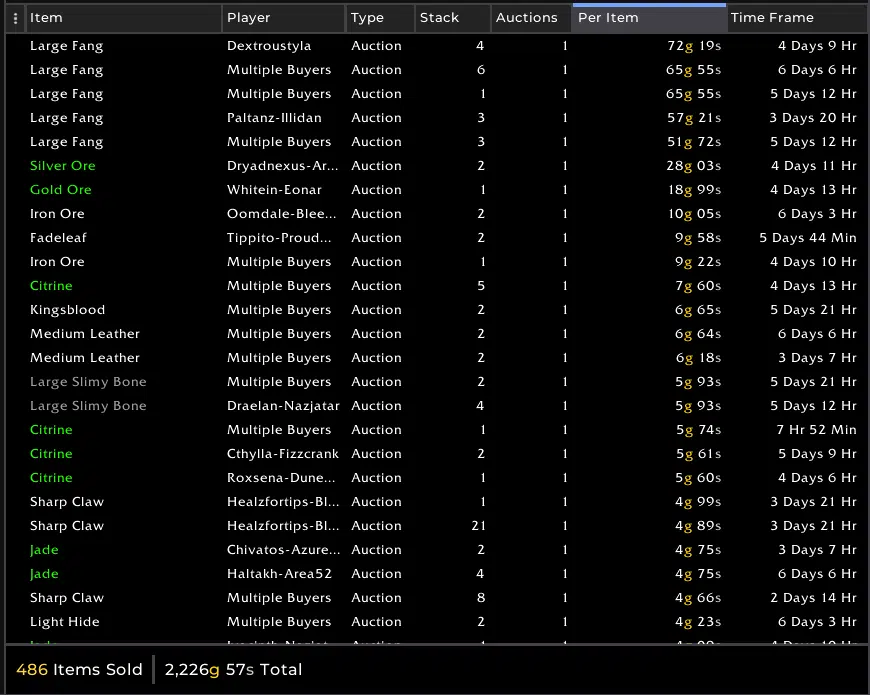Select Large Fang row from Paltanz-Illidan
This screenshot has height=695, width=870.
click(67, 118)
